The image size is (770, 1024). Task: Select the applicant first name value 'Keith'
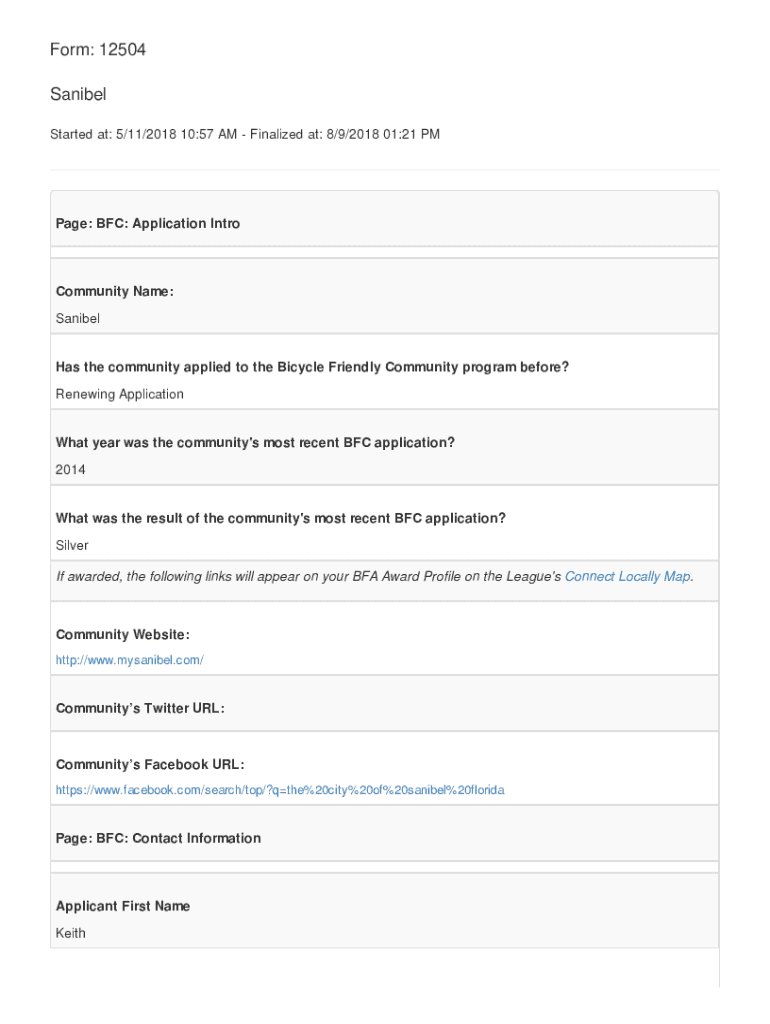pos(71,933)
